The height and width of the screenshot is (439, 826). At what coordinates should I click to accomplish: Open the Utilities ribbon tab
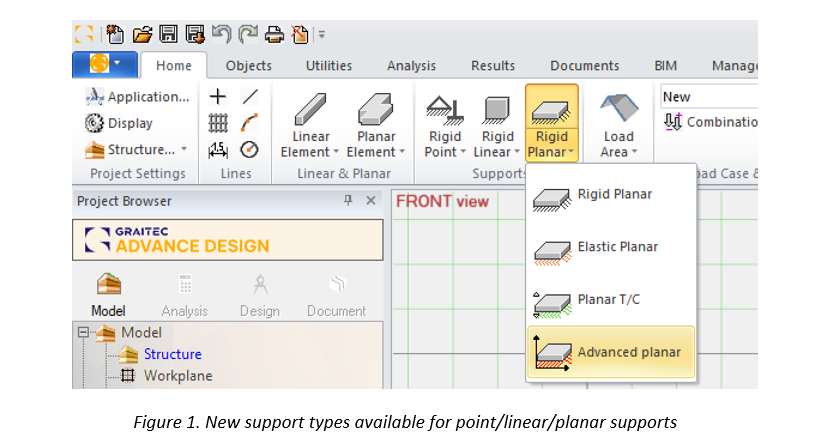coord(328,66)
